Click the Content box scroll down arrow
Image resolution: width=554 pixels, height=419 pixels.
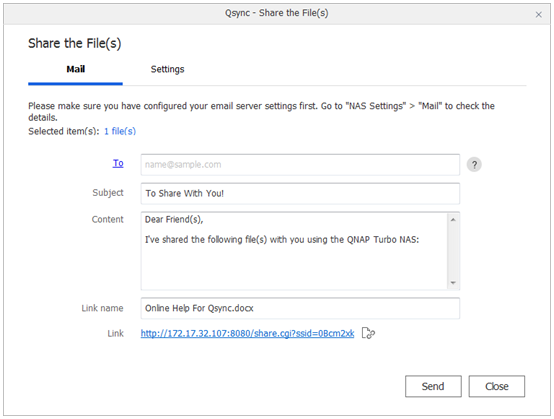(453, 283)
